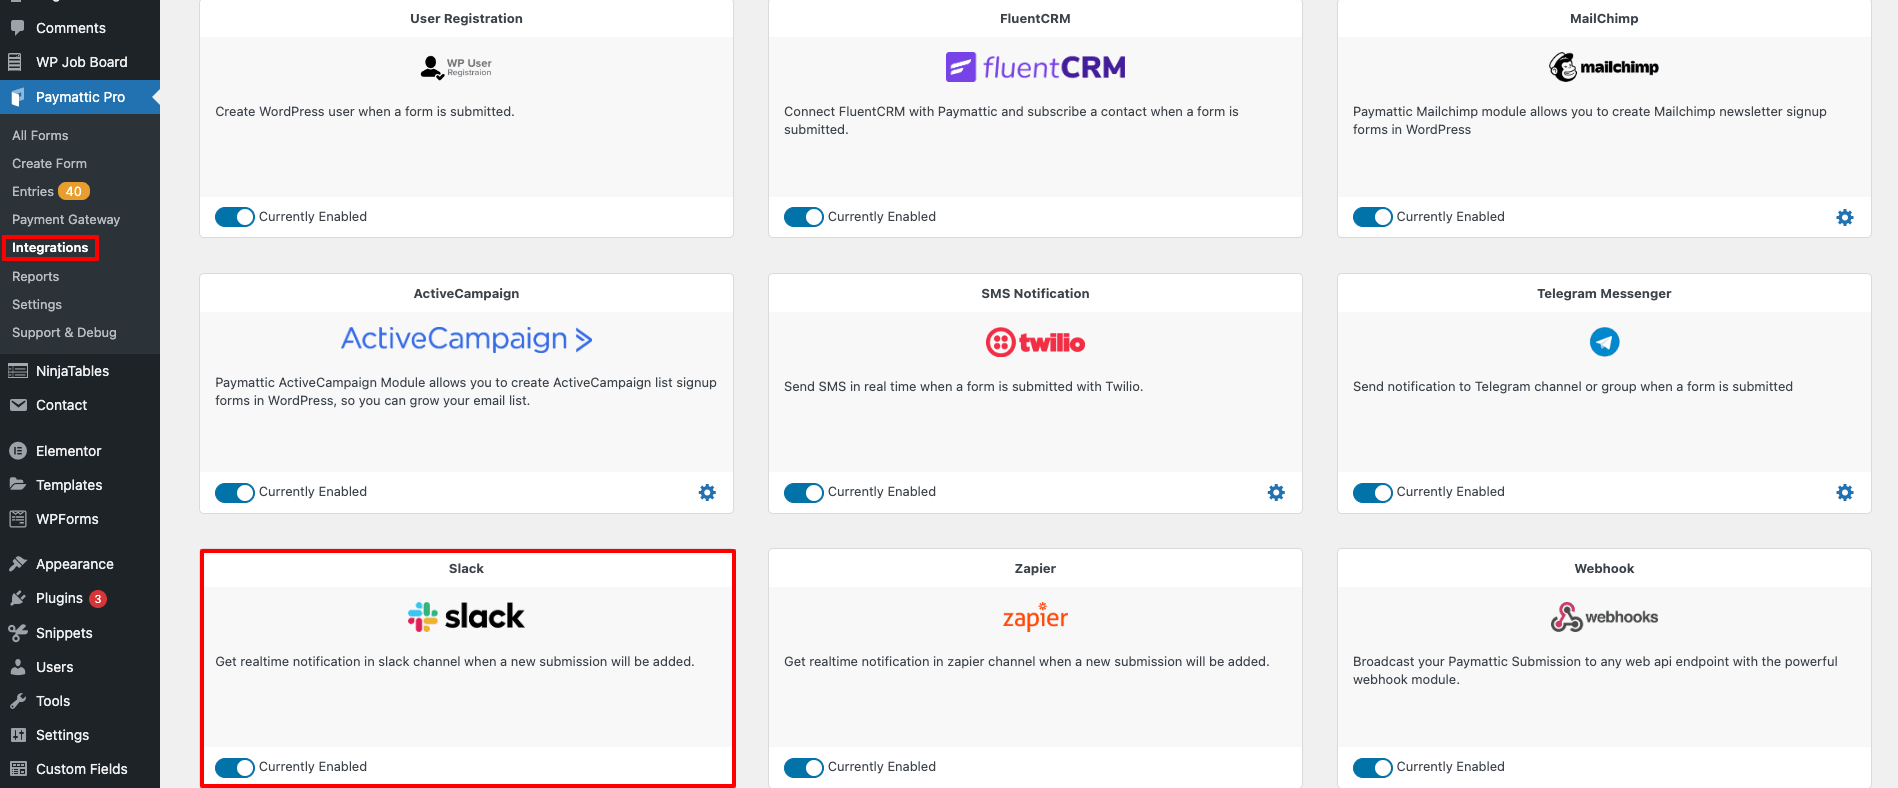Open Create Form submenu item
The image size is (1898, 788).
[x=49, y=163]
